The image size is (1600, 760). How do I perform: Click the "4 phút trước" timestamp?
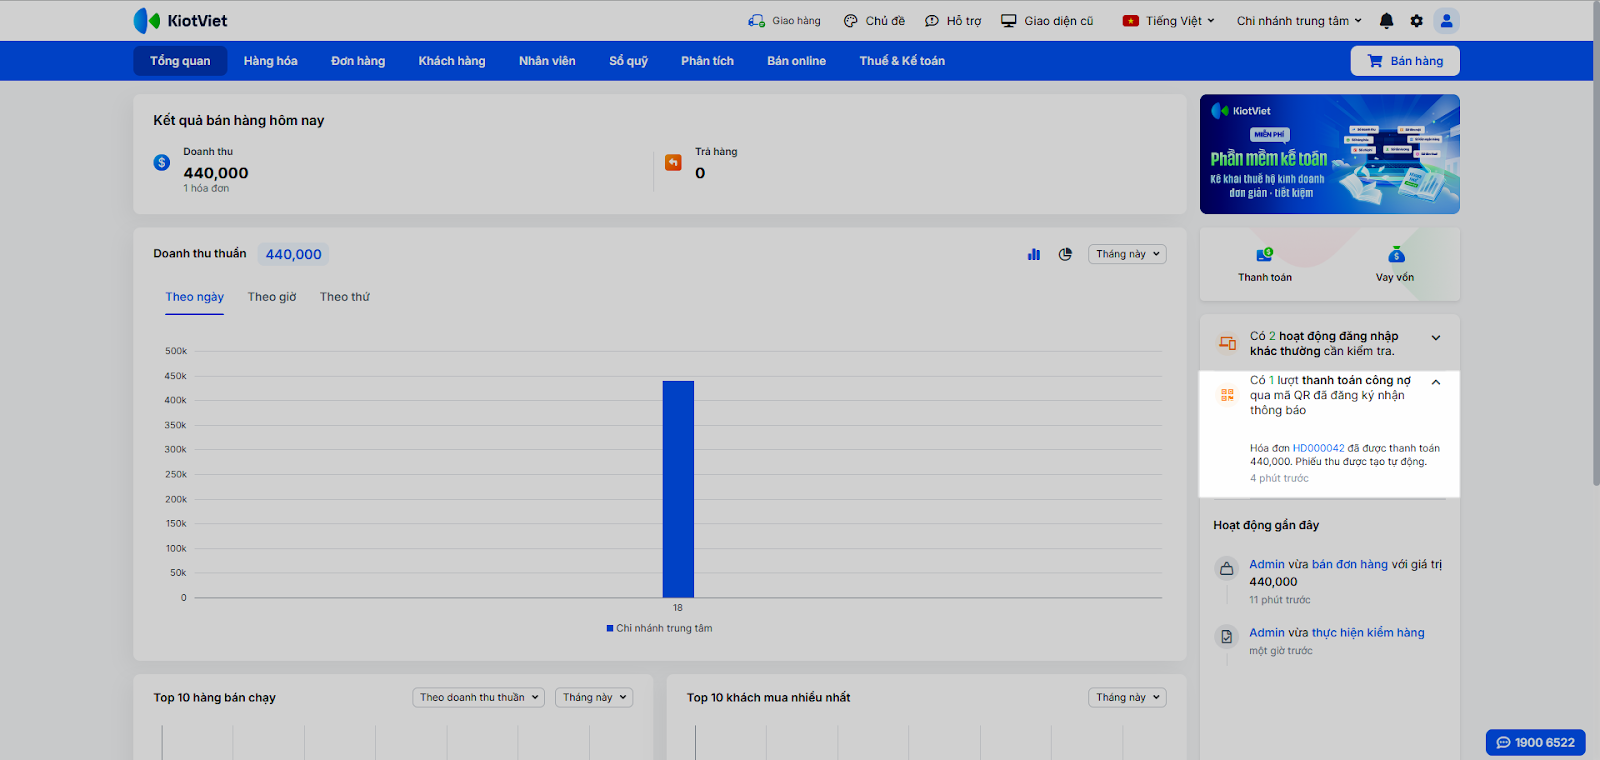click(1279, 479)
